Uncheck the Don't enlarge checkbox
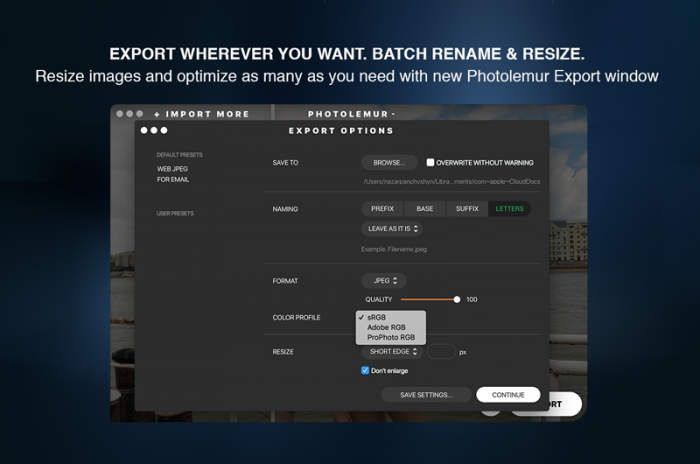Image resolution: width=700 pixels, height=464 pixels. click(x=365, y=370)
